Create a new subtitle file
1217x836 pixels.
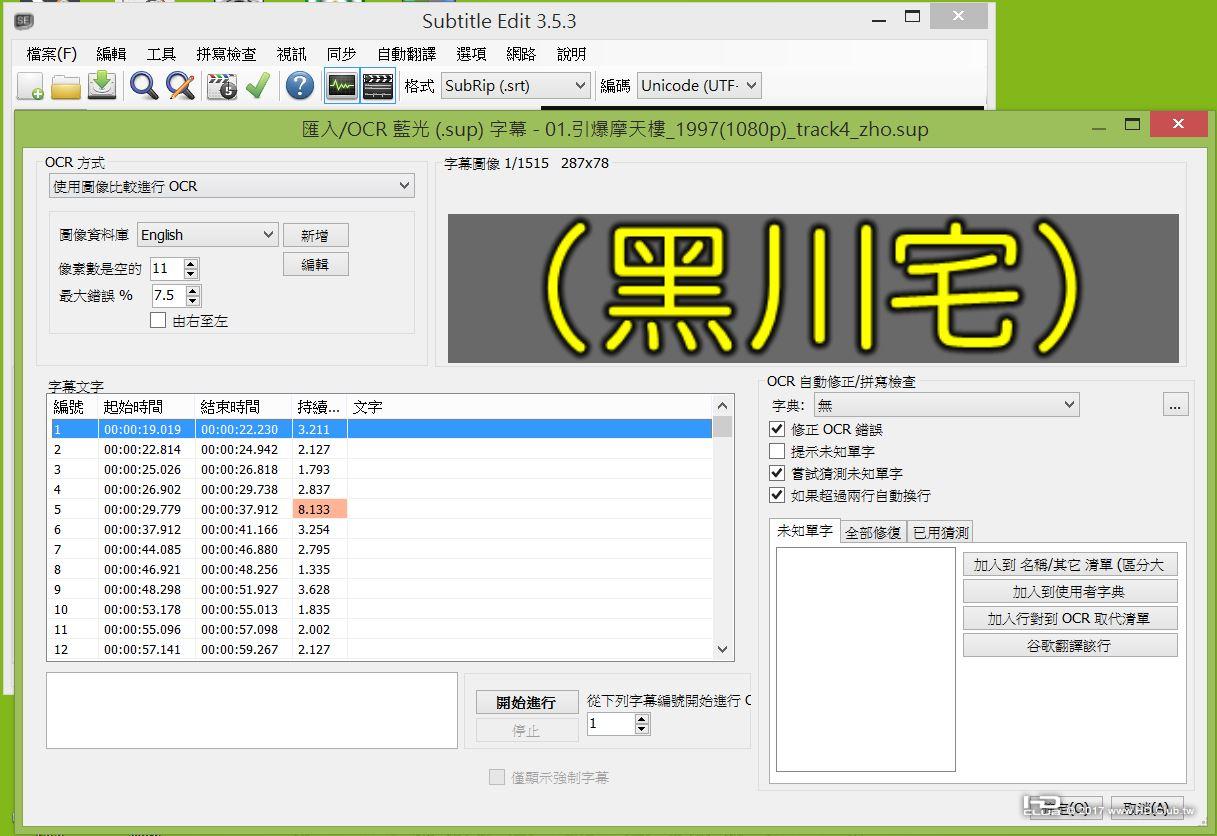pos(28,86)
